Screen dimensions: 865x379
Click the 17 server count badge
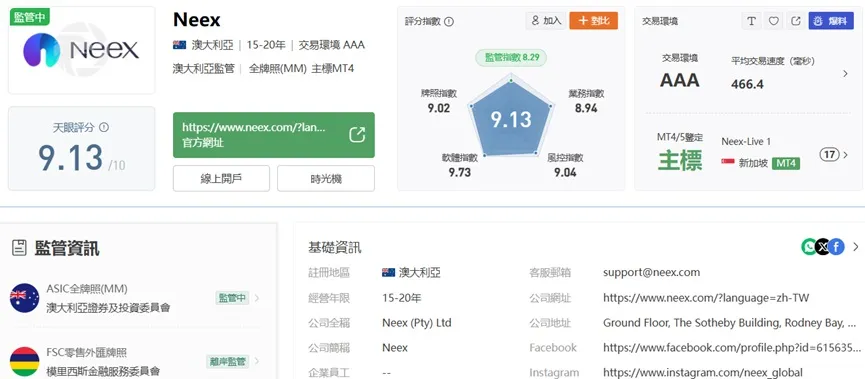pos(829,154)
